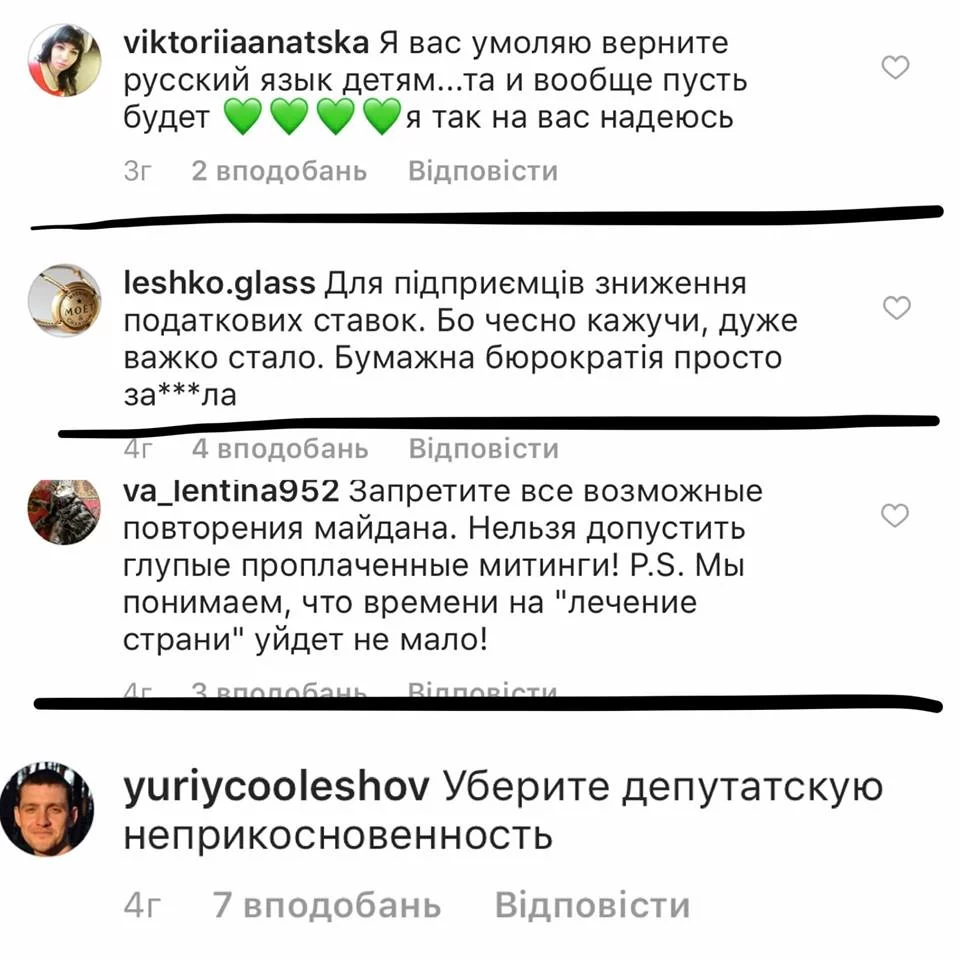
Task: Open the leshko.glass username link
Action: tap(219, 283)
